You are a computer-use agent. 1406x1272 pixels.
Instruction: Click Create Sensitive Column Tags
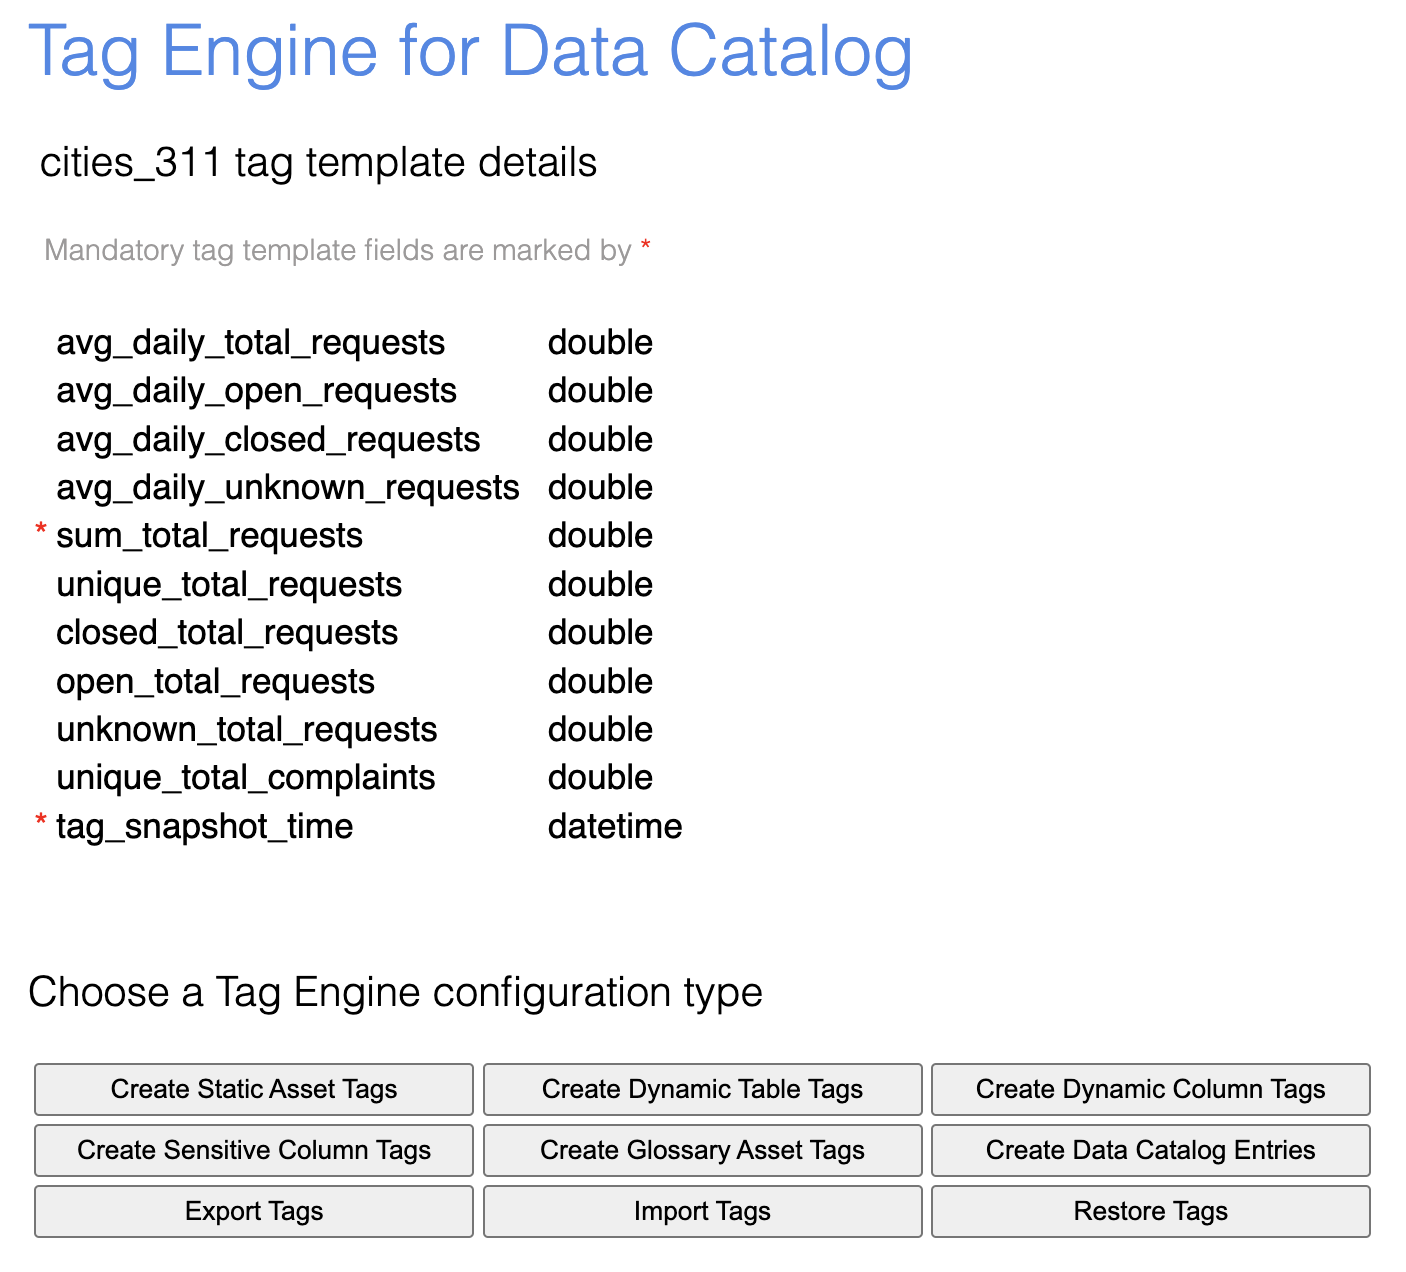[253, 1150]
